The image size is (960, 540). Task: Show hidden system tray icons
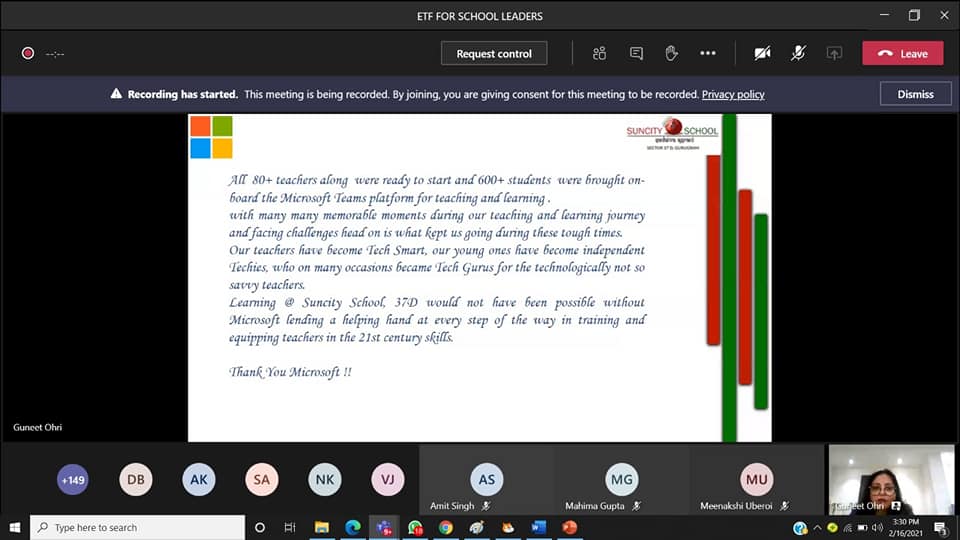coord(817,527)
